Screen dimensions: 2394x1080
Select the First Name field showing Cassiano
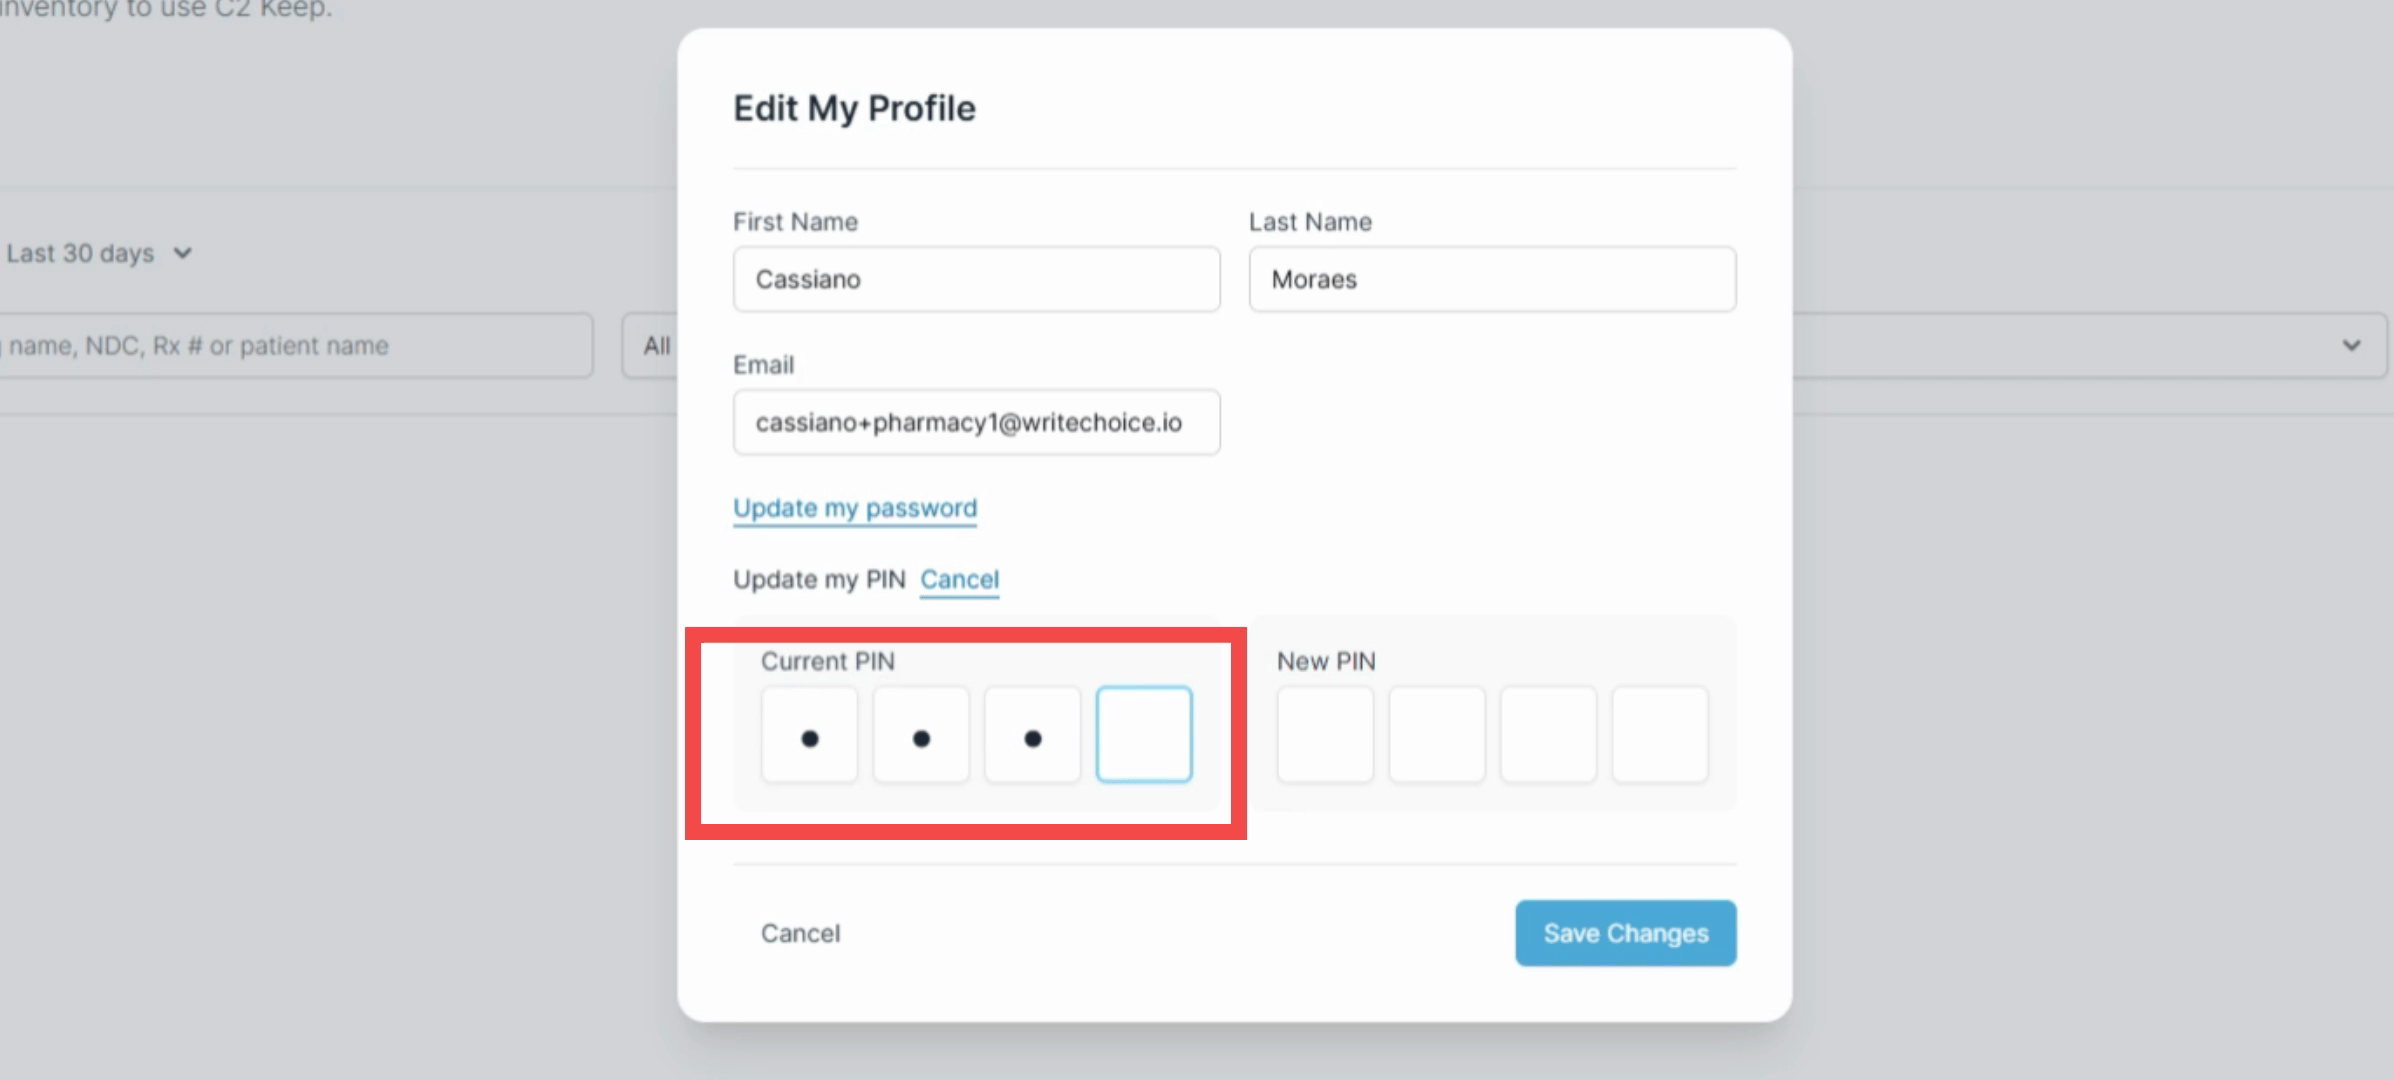[x=975, y=280]
